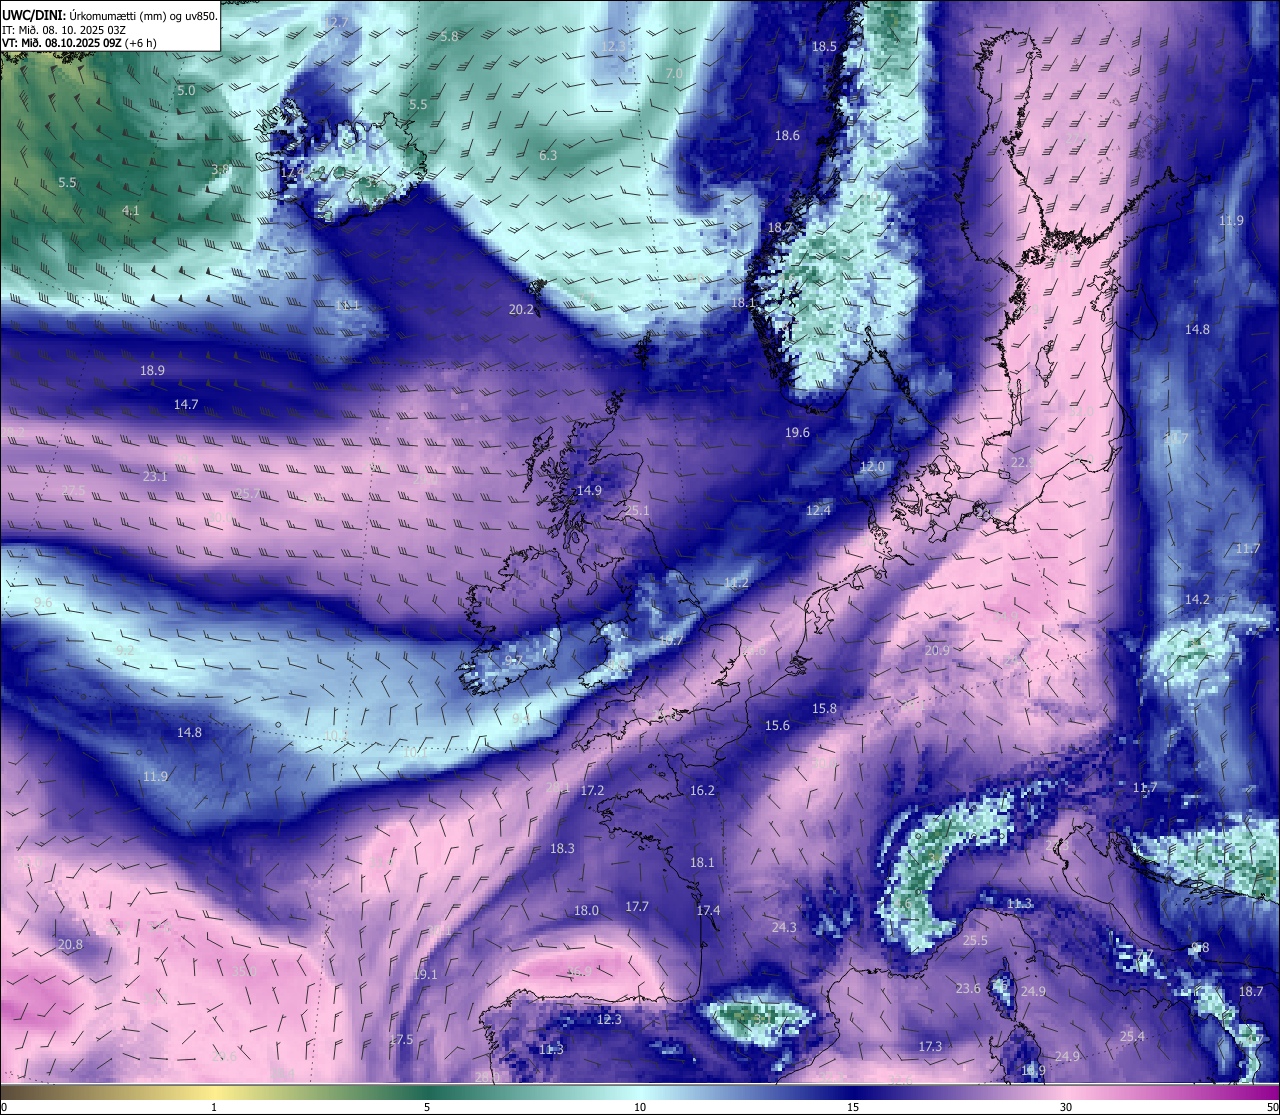Click the 12.0 value near Denmark

coord(872,467)
